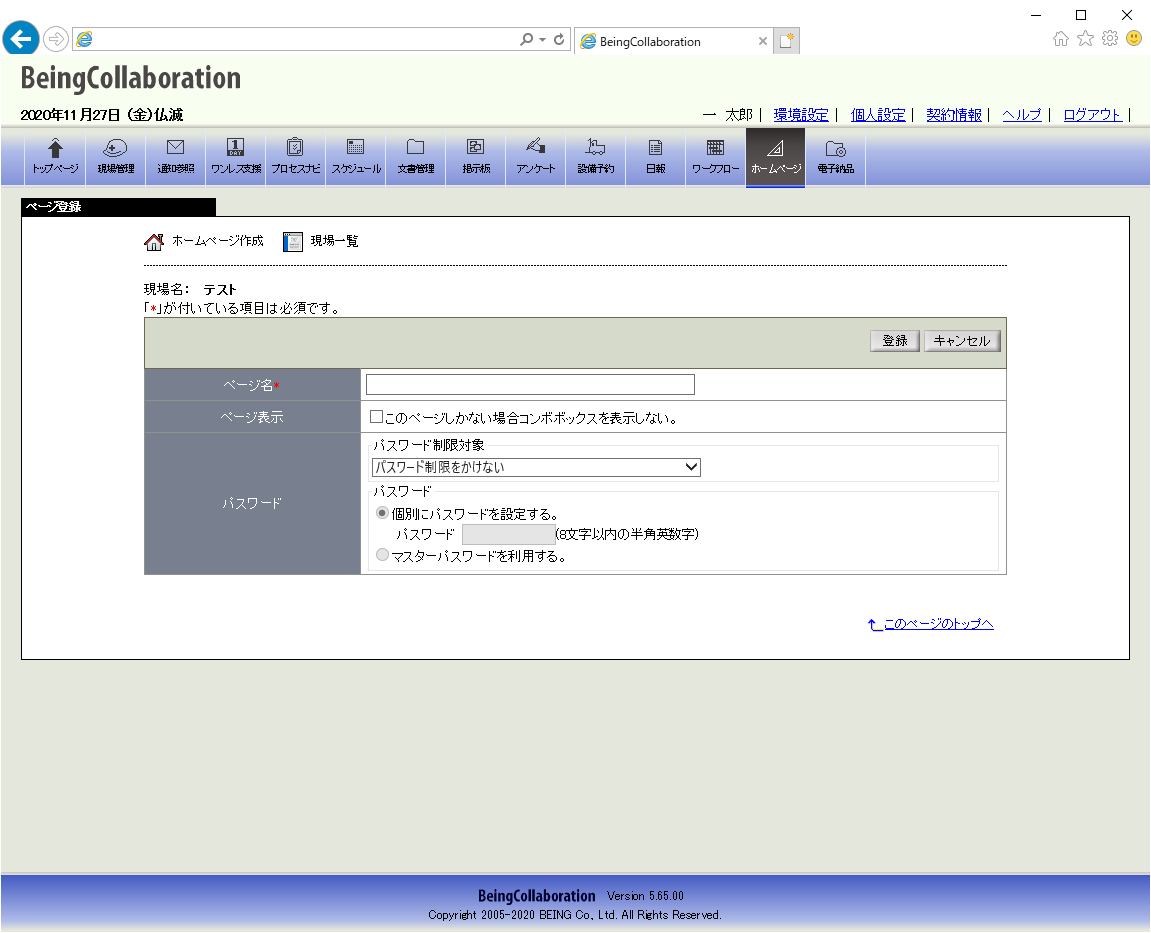Click the address bar search magnifier icon

tap(526, 39)
